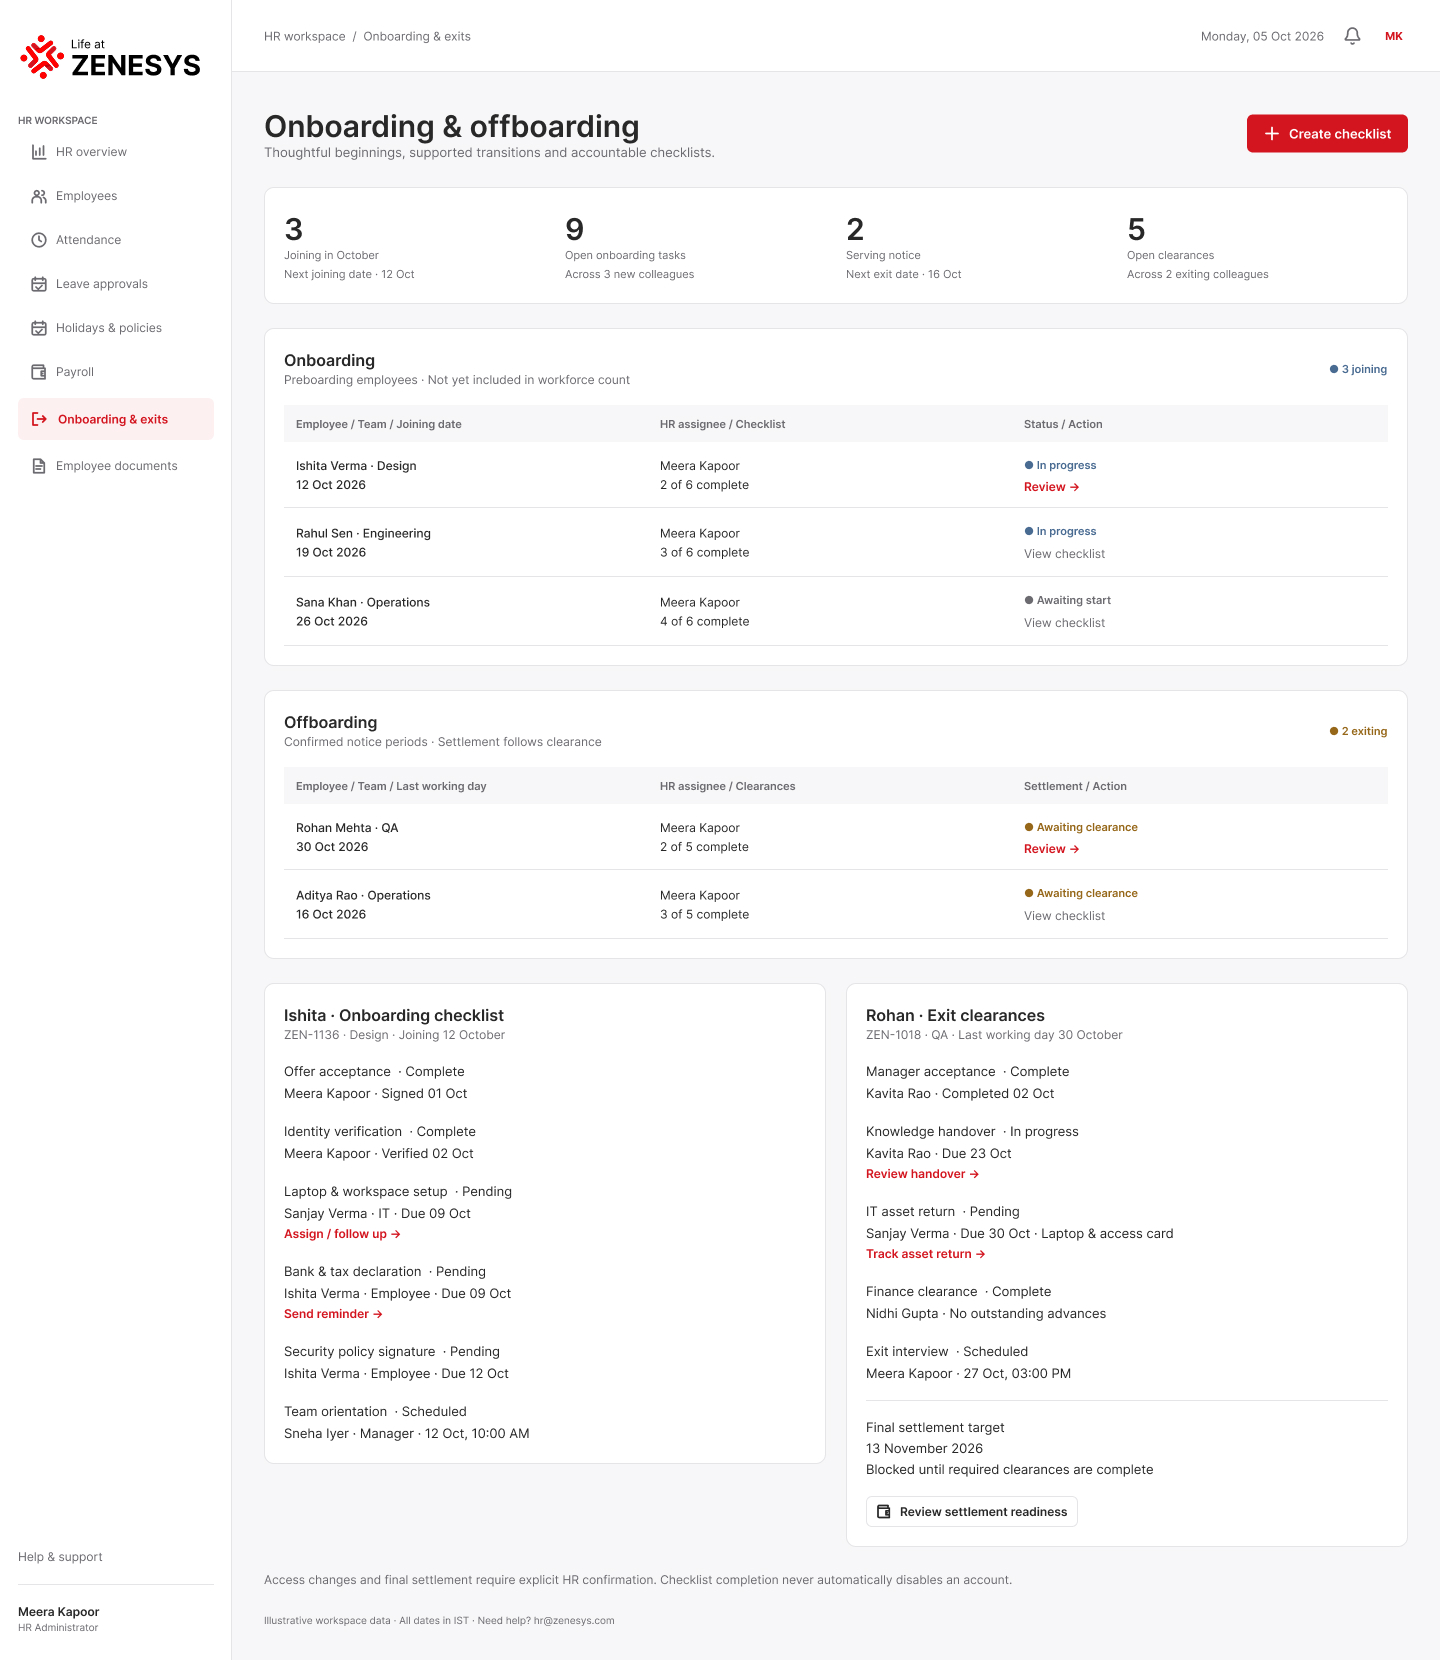1440x1660 pixels.
Task: Click Meera Kapoor profile in sidebar footer
Action: 59,1619
